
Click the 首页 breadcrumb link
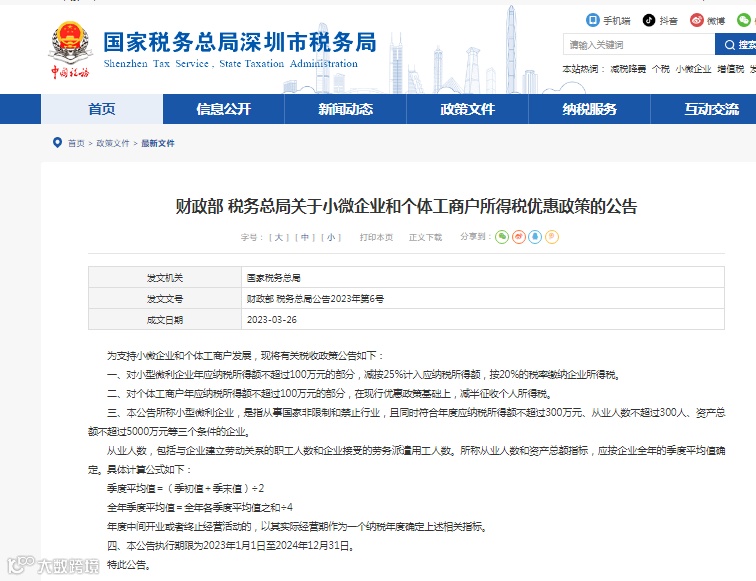(x=76, y=143)
